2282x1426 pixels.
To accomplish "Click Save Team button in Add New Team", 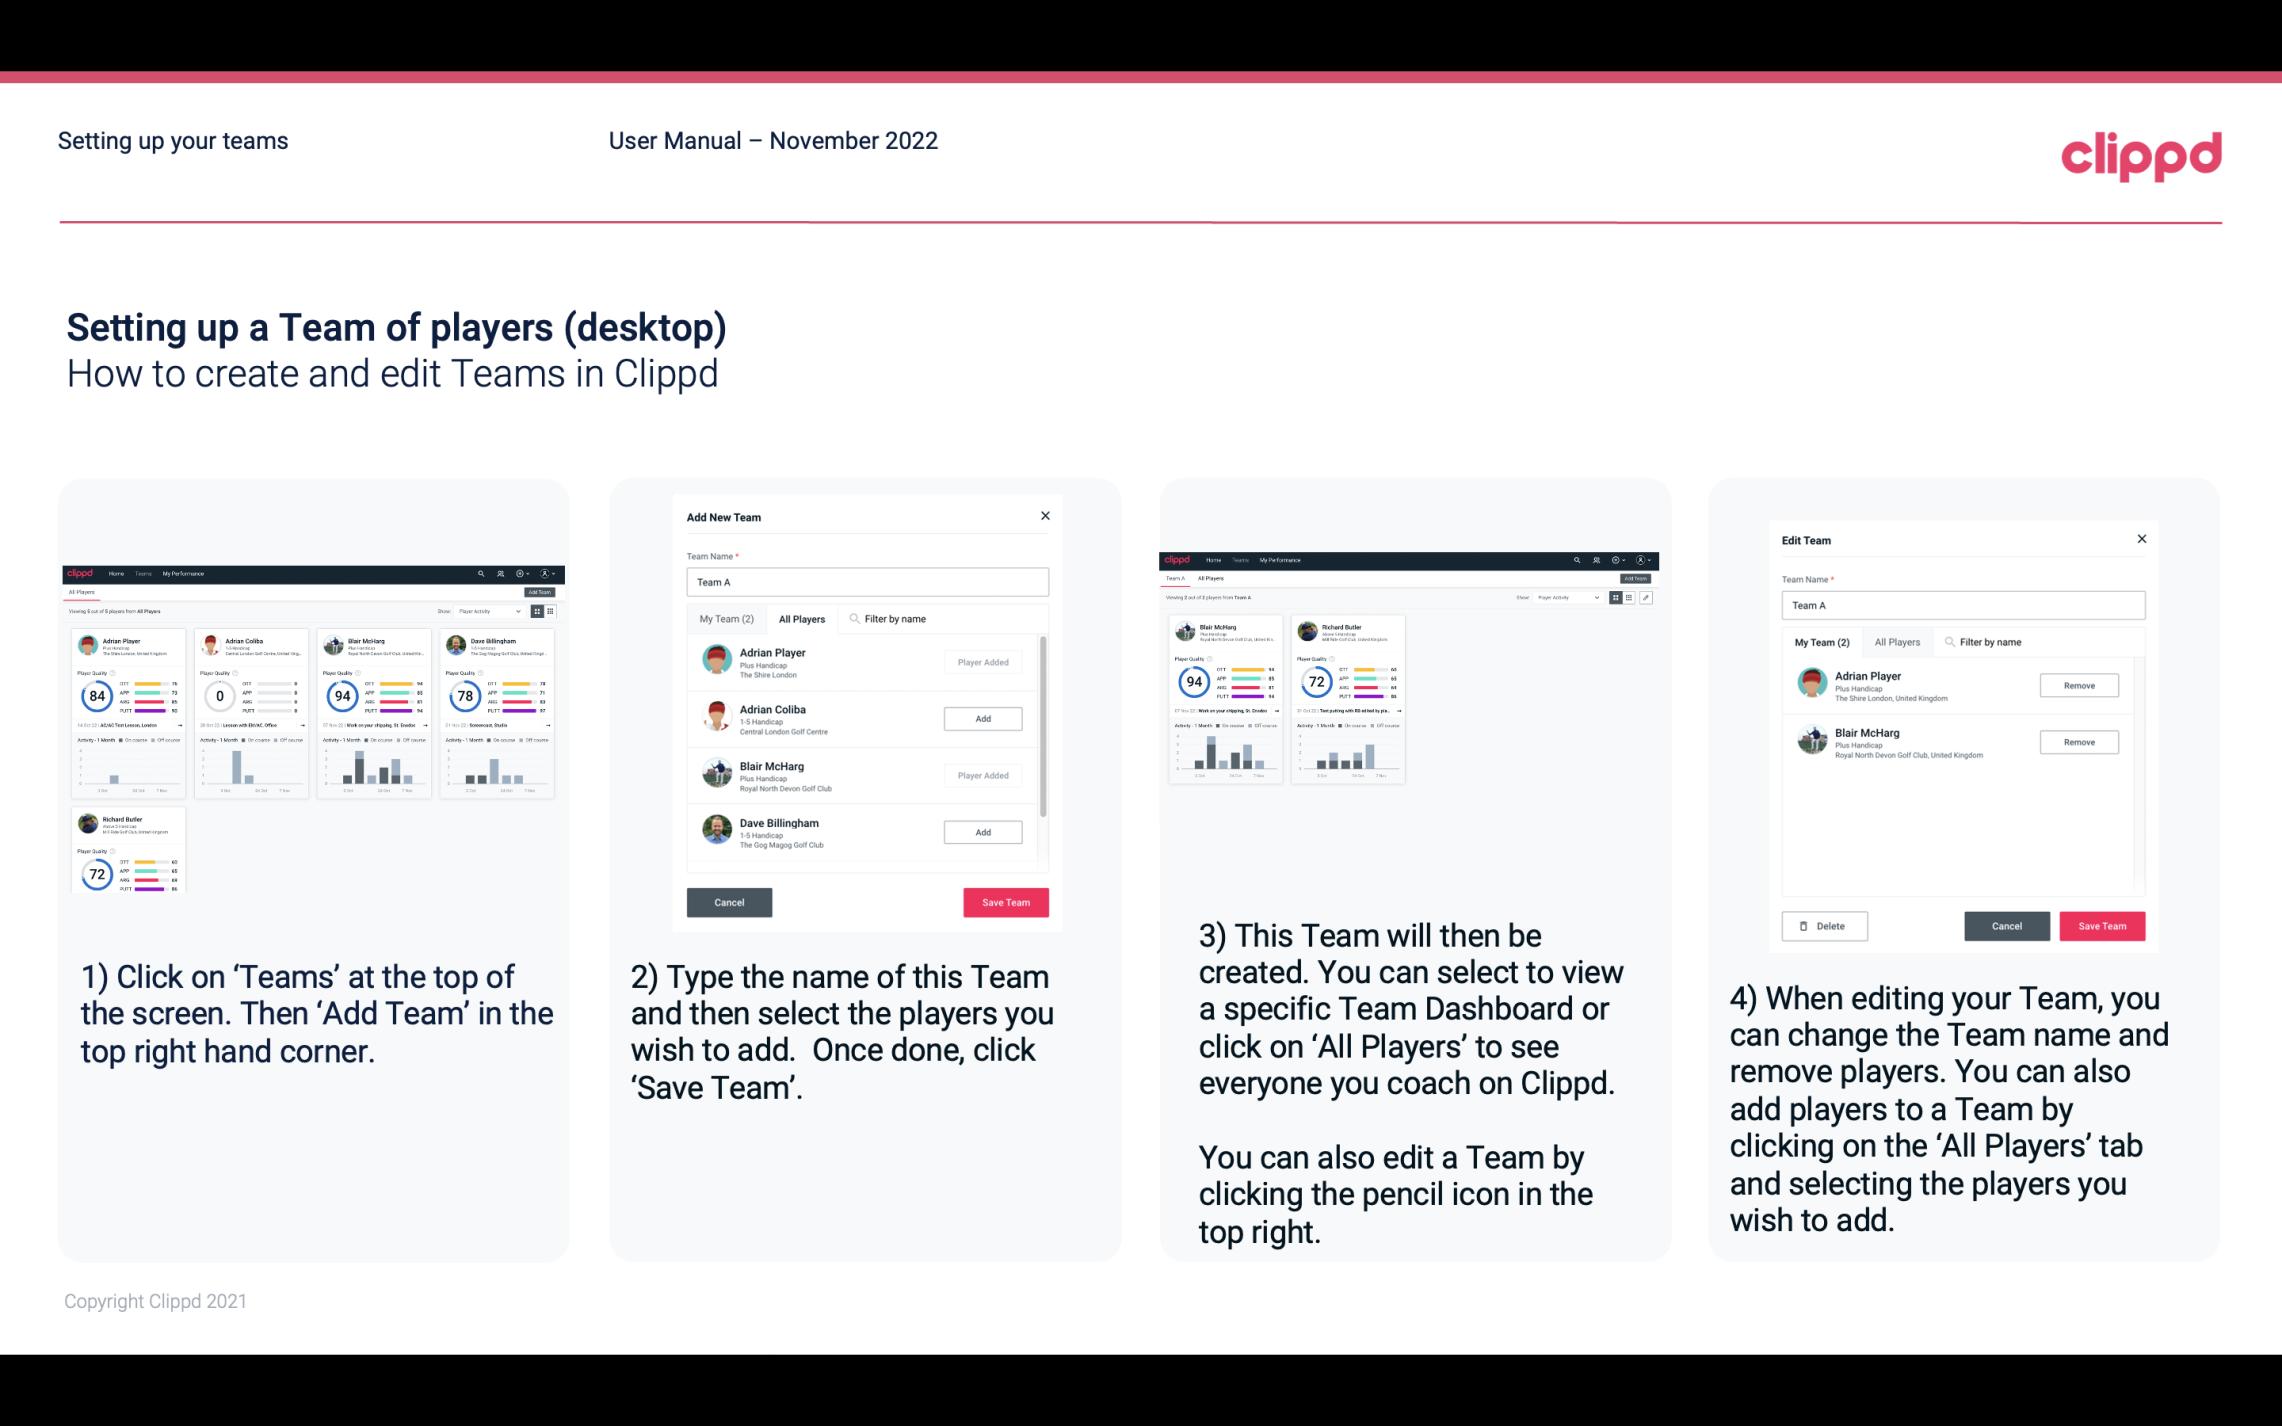I will [x=1004, y=900].
